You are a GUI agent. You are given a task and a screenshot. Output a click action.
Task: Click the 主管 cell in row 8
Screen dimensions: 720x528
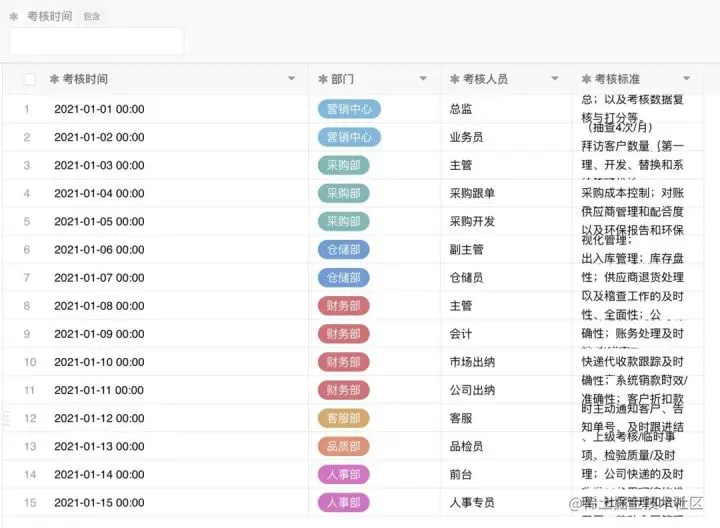click(x=461, y=306)
